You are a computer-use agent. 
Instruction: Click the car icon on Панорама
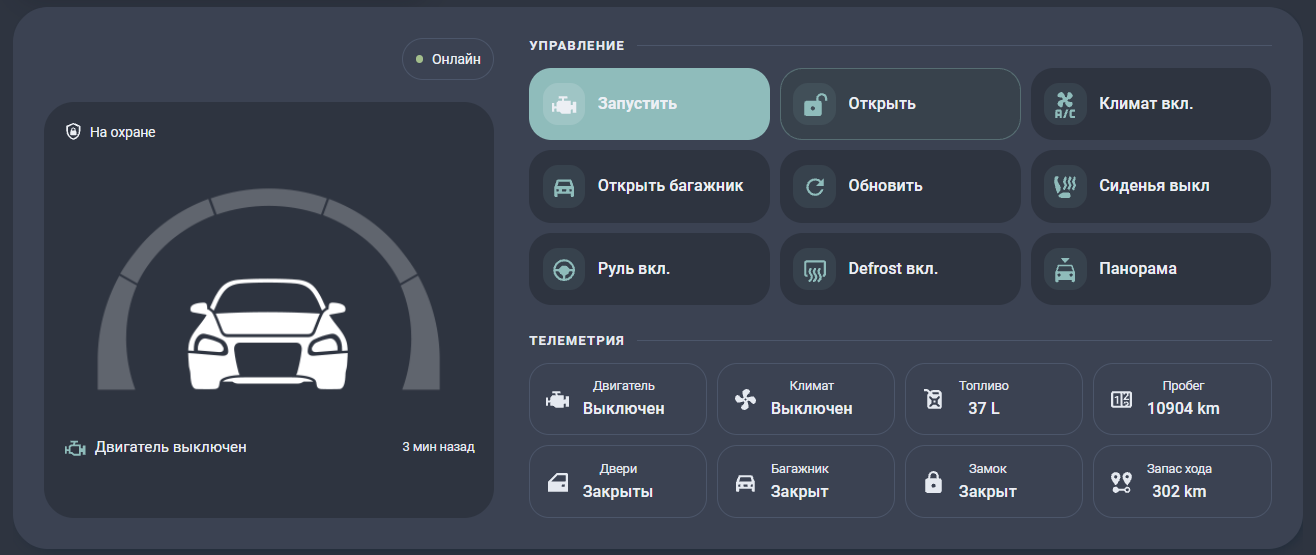pyautogui.click(x=1065, y=269)
